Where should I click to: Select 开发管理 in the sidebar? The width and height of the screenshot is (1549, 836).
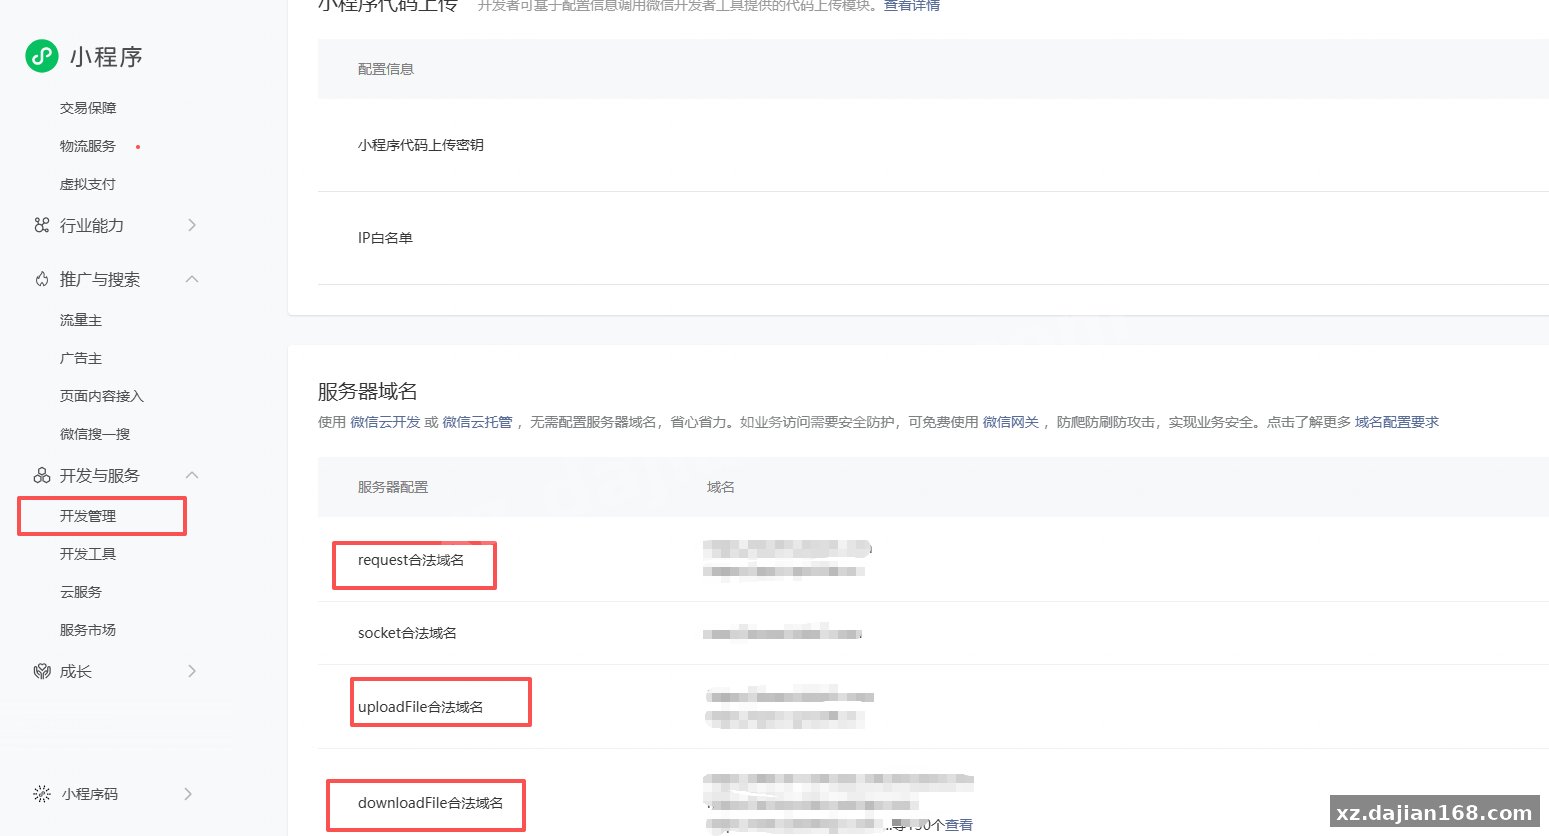[88, 516]
